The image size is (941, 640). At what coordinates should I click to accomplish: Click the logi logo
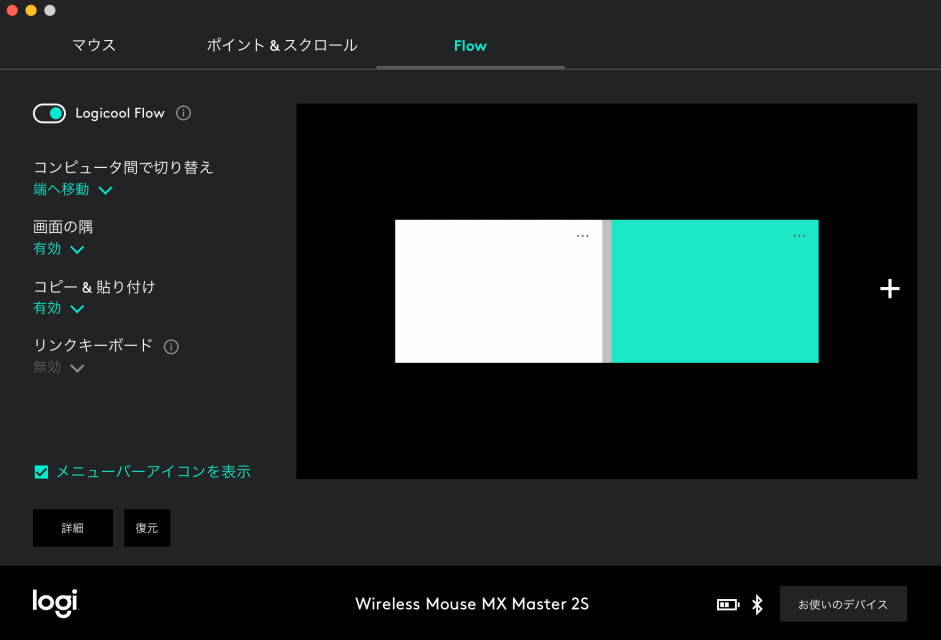[x=55, y=603]
